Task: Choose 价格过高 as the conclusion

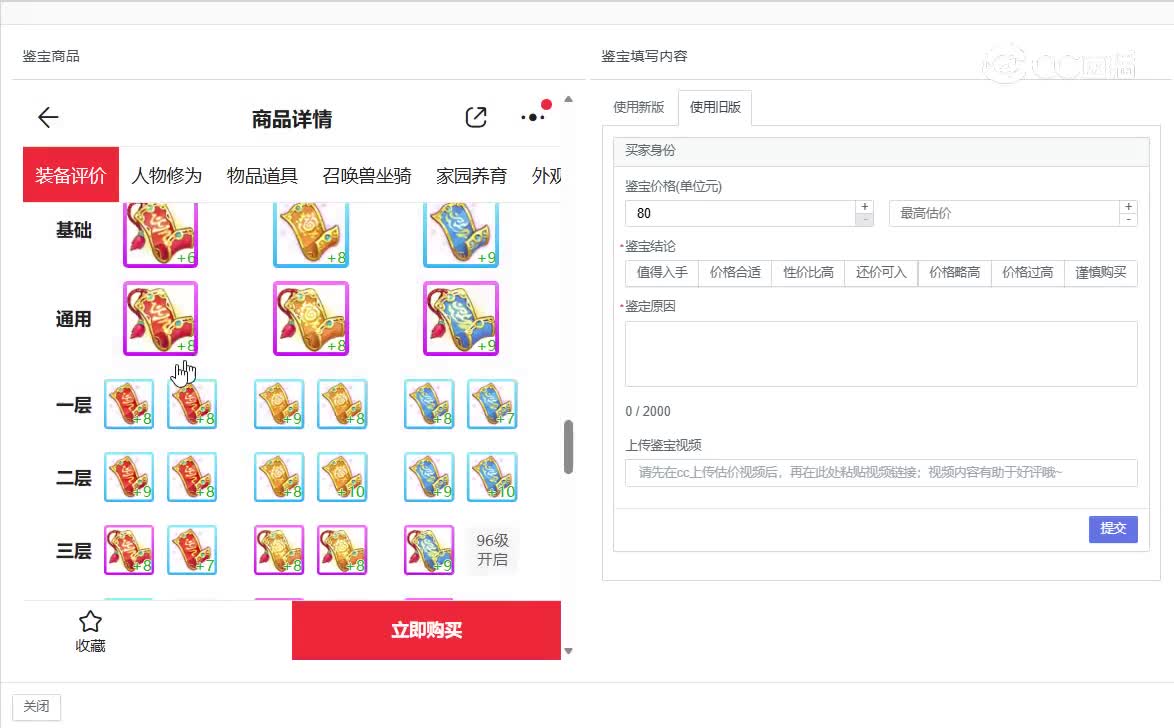Action: pos(1028,273)
